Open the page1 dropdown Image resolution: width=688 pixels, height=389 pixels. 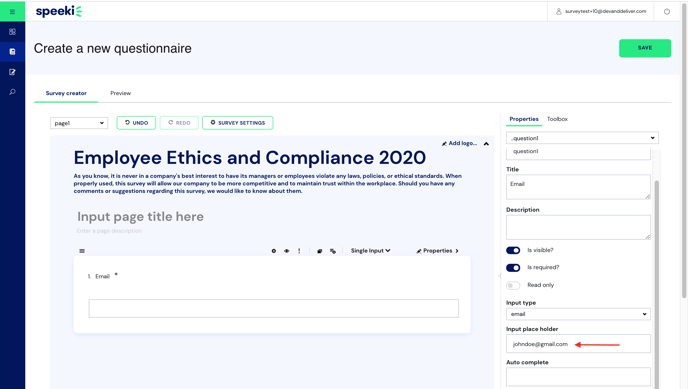(x=79, y=123)
